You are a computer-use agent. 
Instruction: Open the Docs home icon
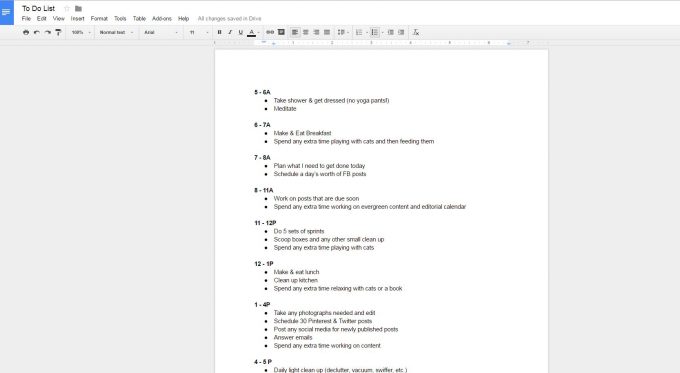[x=7, y=12]
